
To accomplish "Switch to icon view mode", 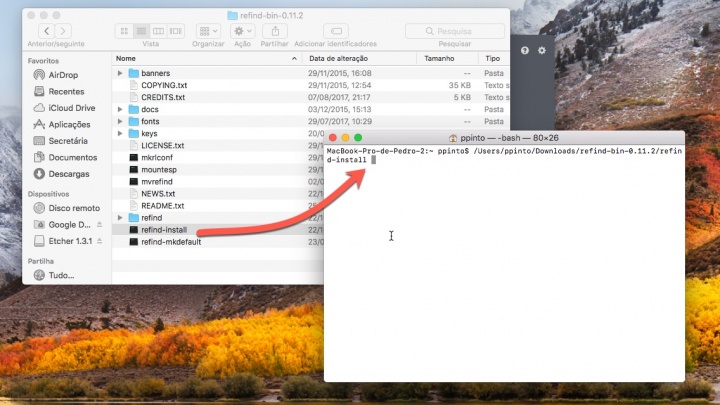I will click(x=124, y=31).
